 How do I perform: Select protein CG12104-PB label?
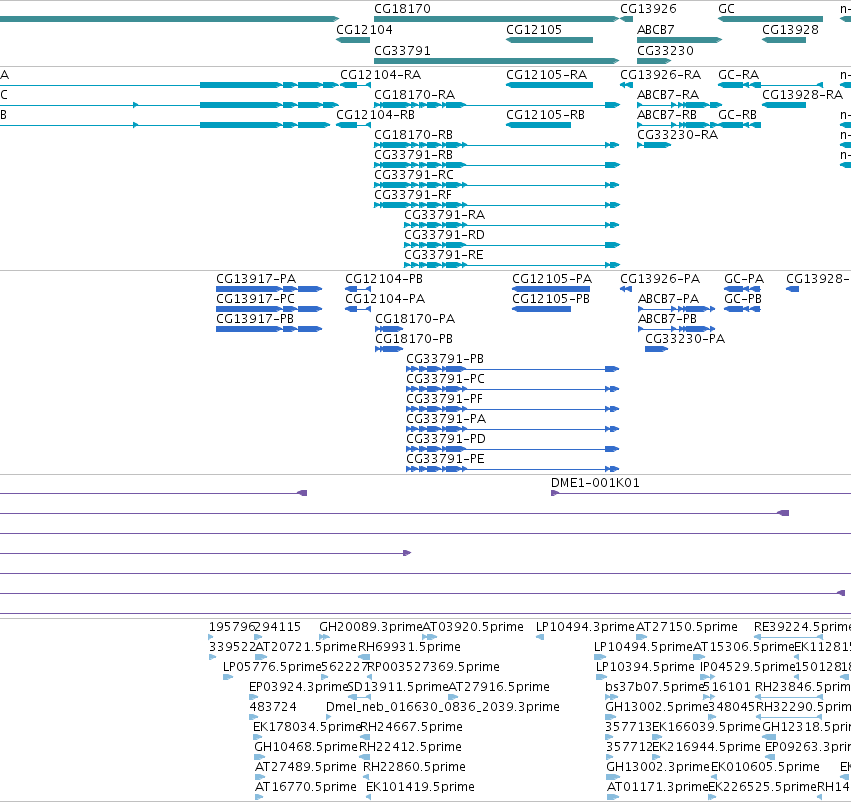384,279
